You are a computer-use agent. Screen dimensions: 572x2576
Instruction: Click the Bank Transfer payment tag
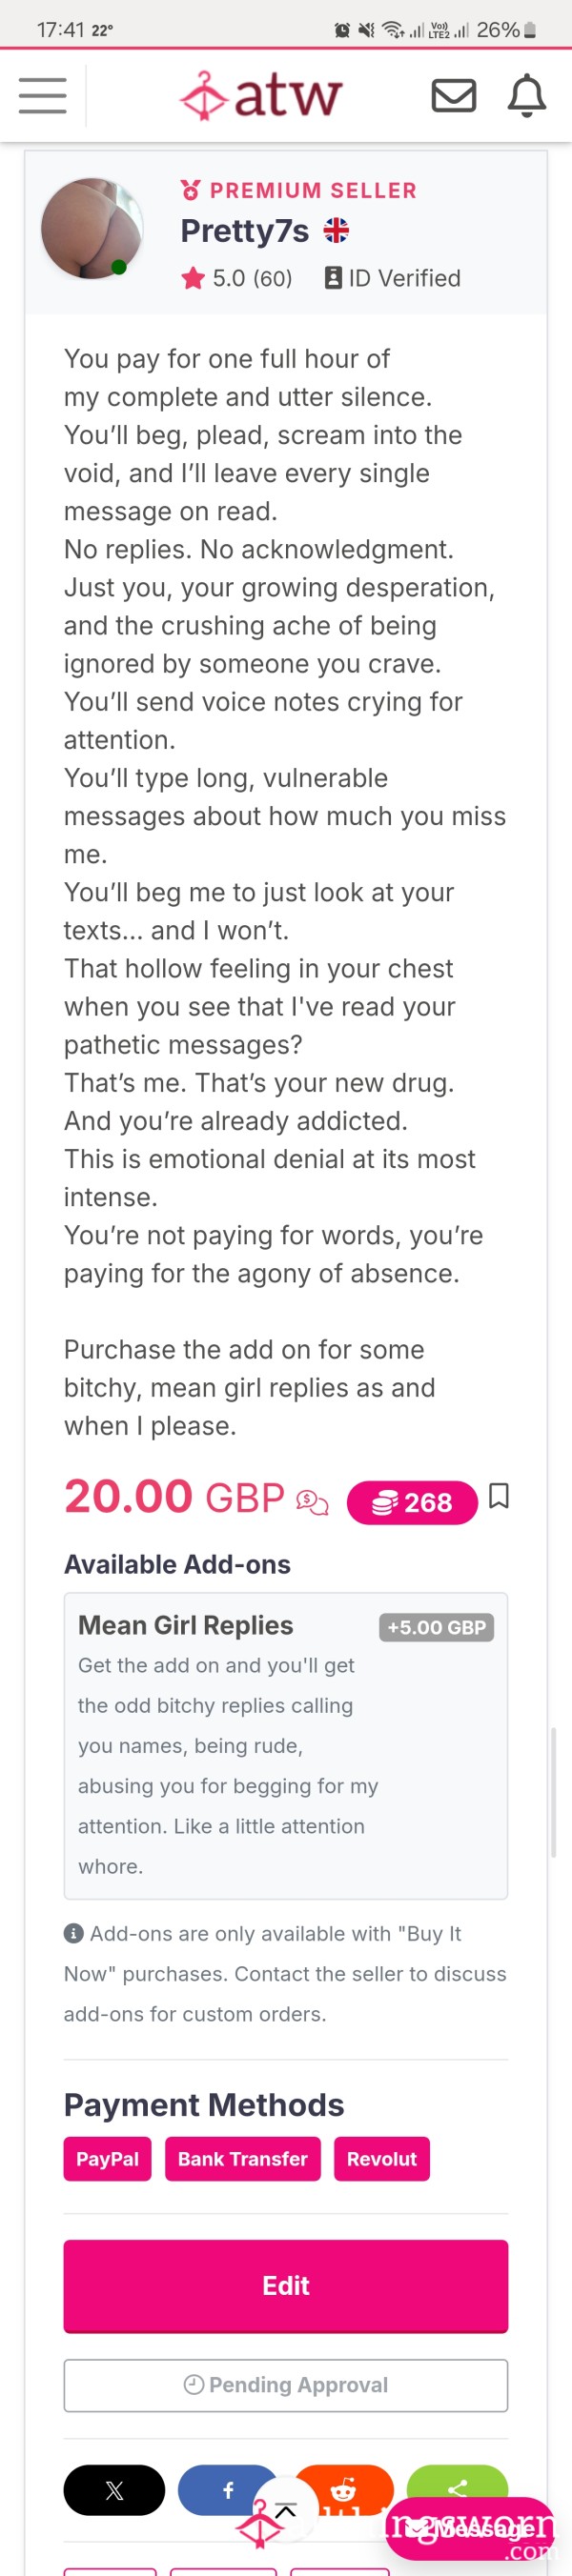[x=243, y=2158]
